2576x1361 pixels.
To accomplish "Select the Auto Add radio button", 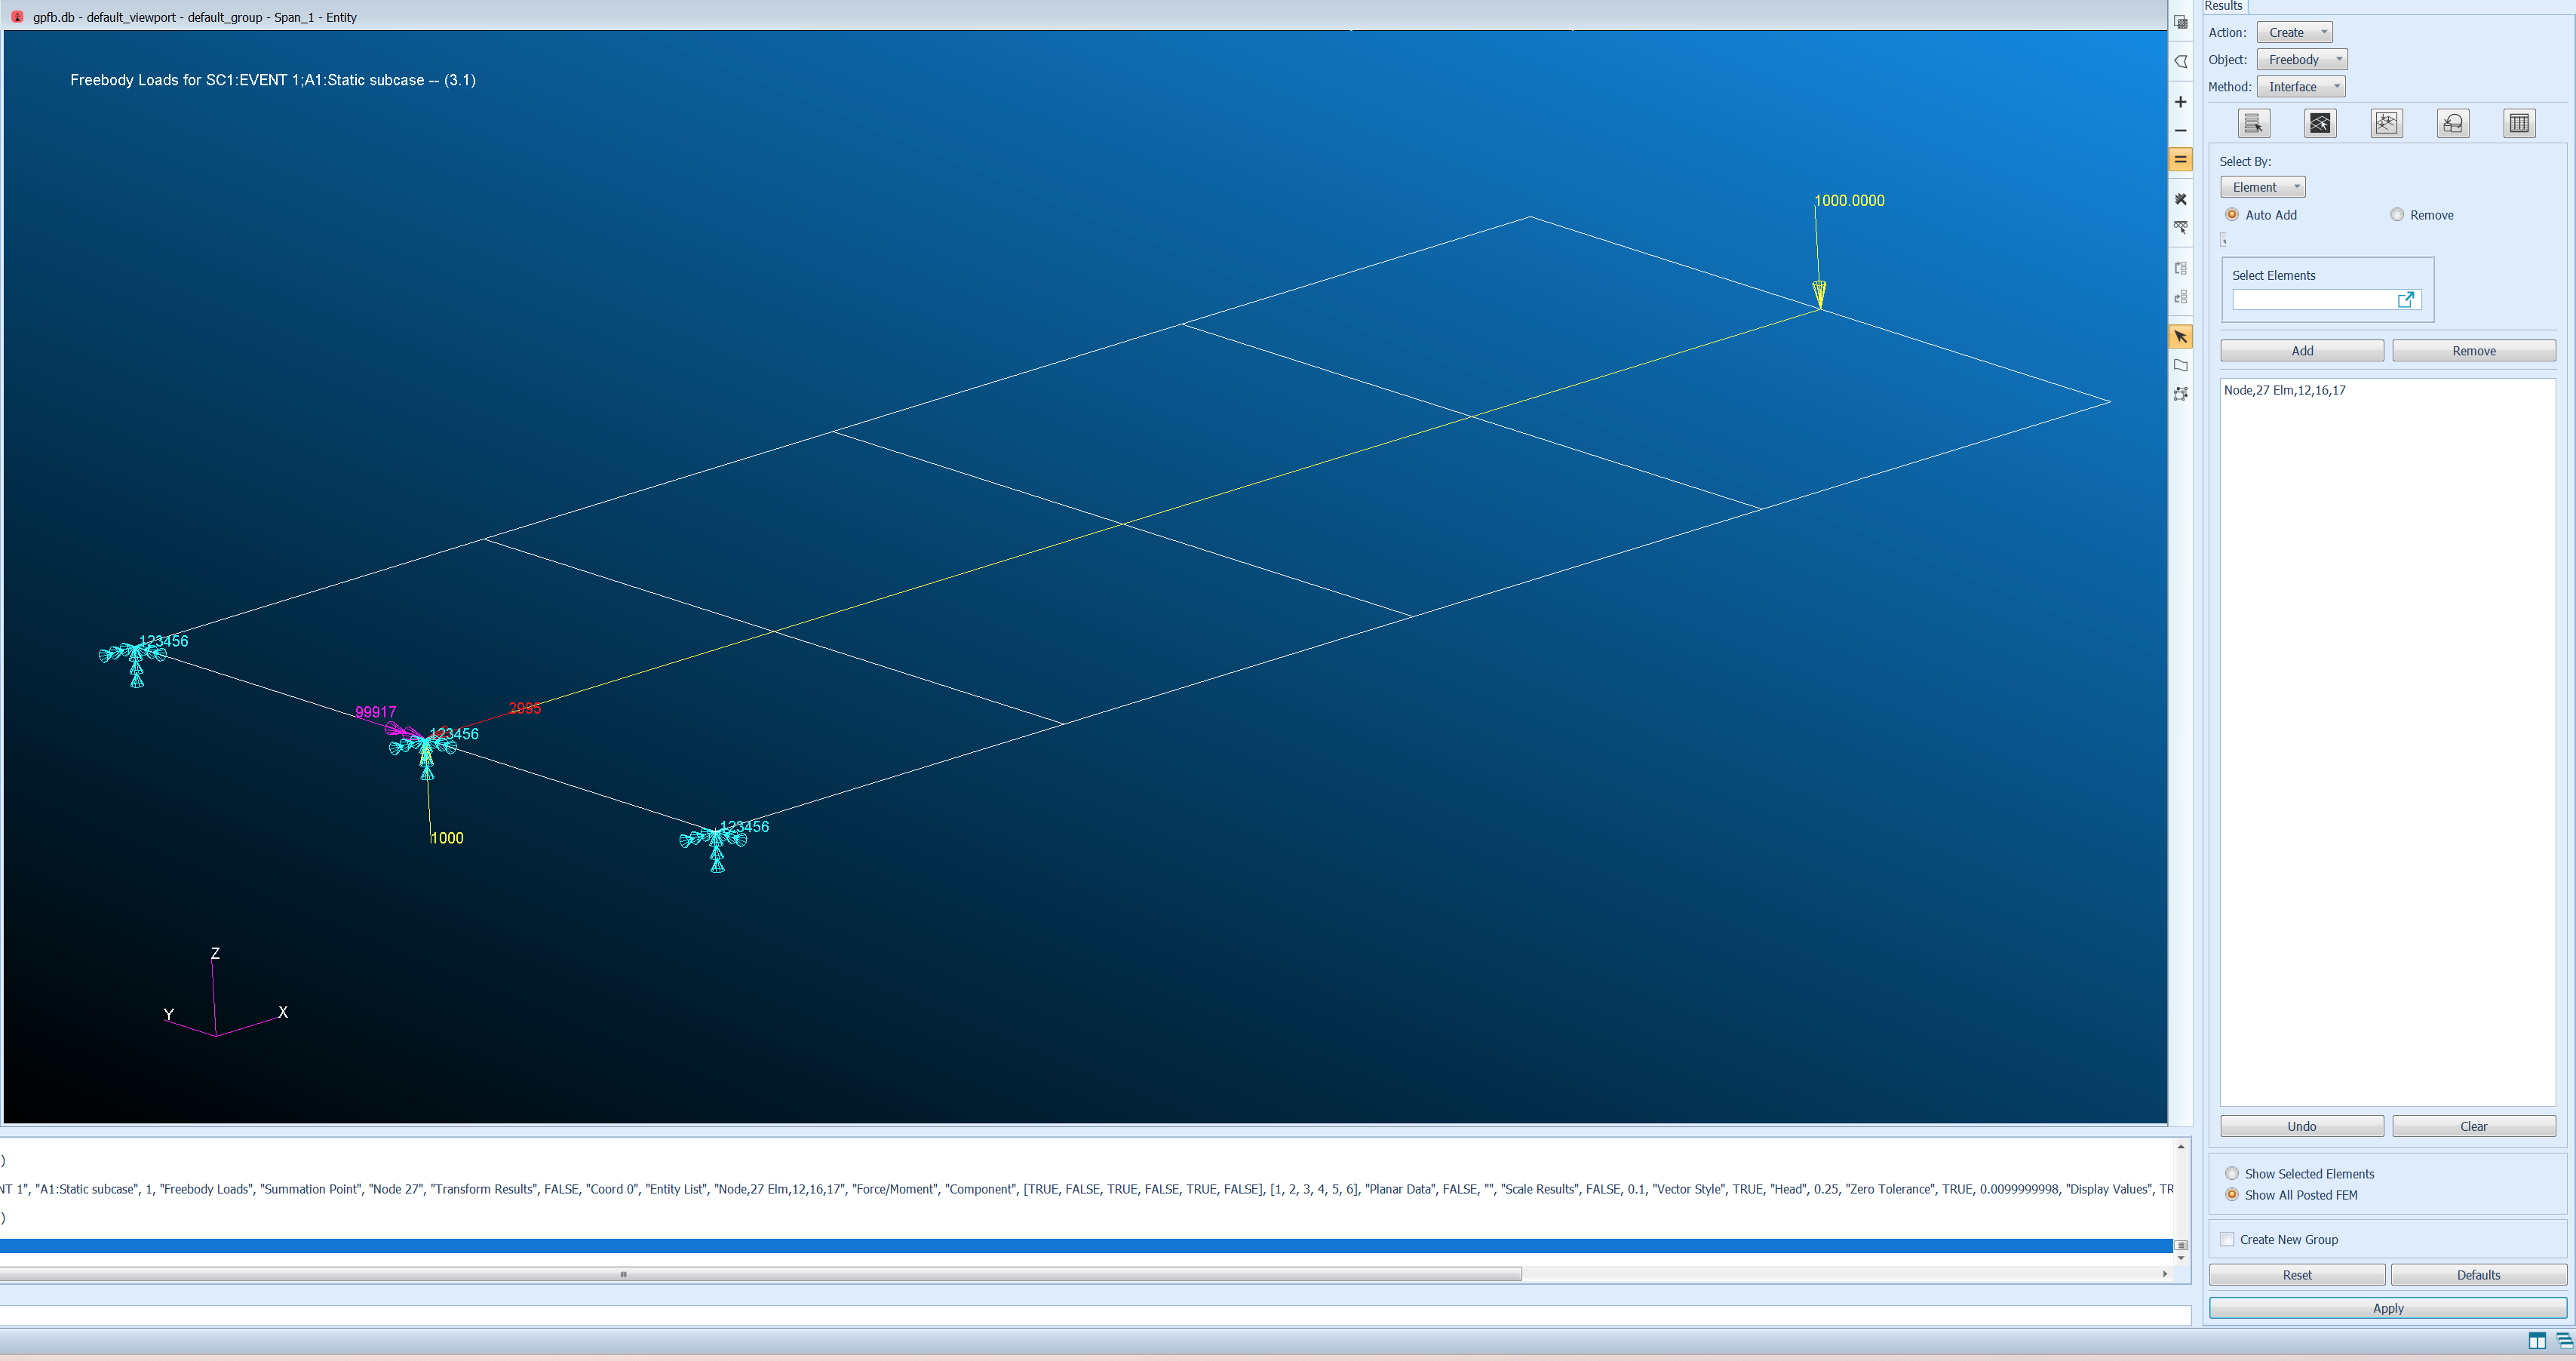I will 2232,215.
